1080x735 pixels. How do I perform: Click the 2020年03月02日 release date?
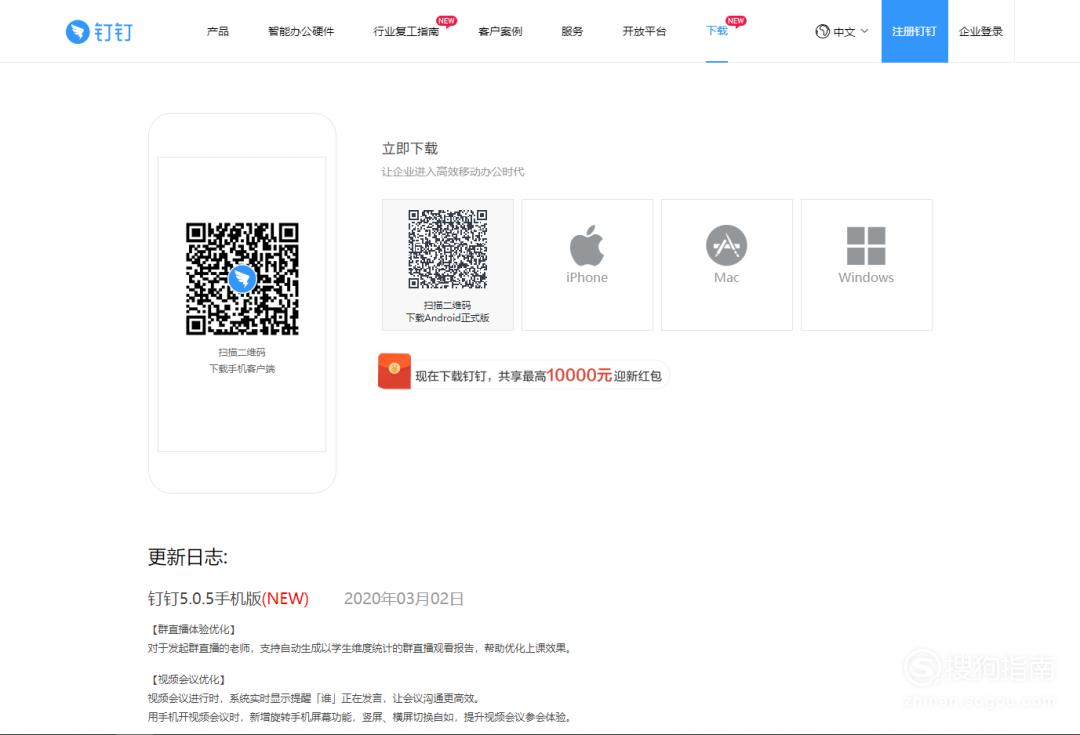tap(404, 599)
